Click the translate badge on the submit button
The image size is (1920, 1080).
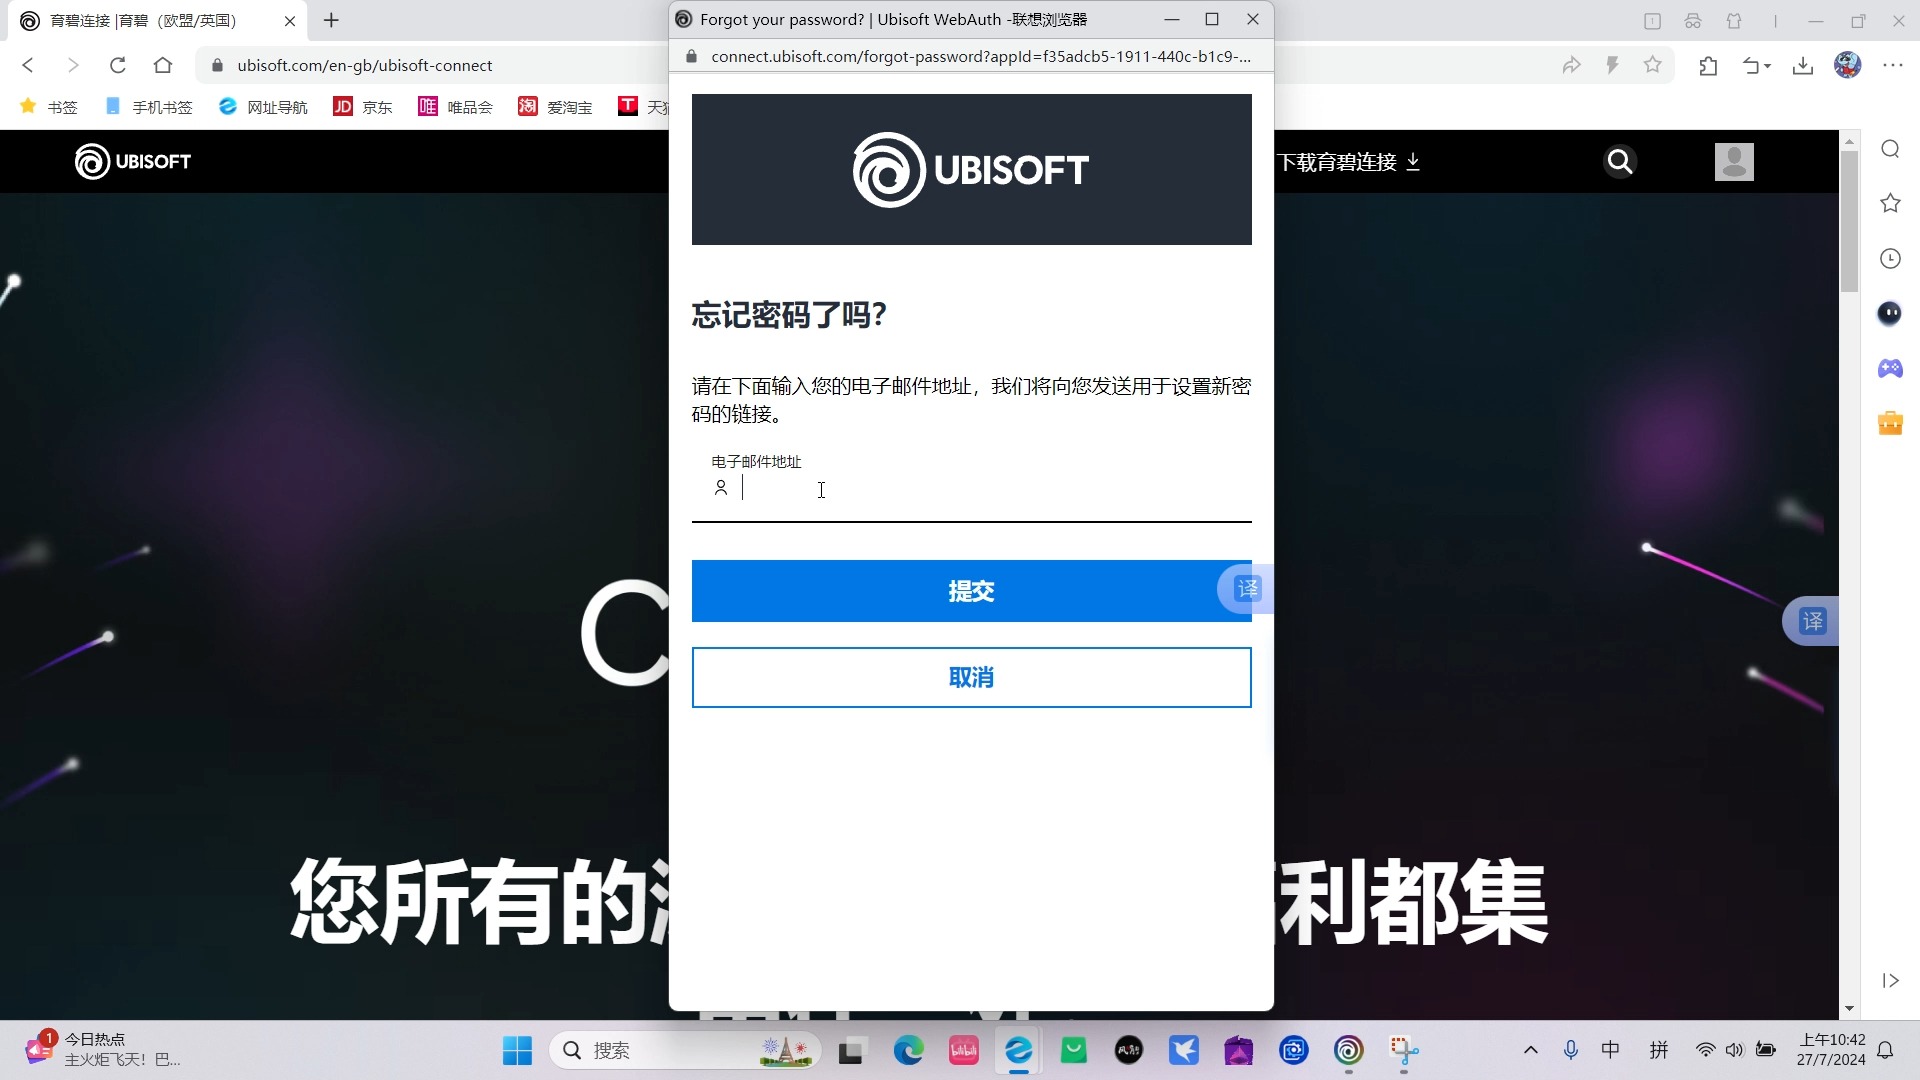coord(1245,589)
